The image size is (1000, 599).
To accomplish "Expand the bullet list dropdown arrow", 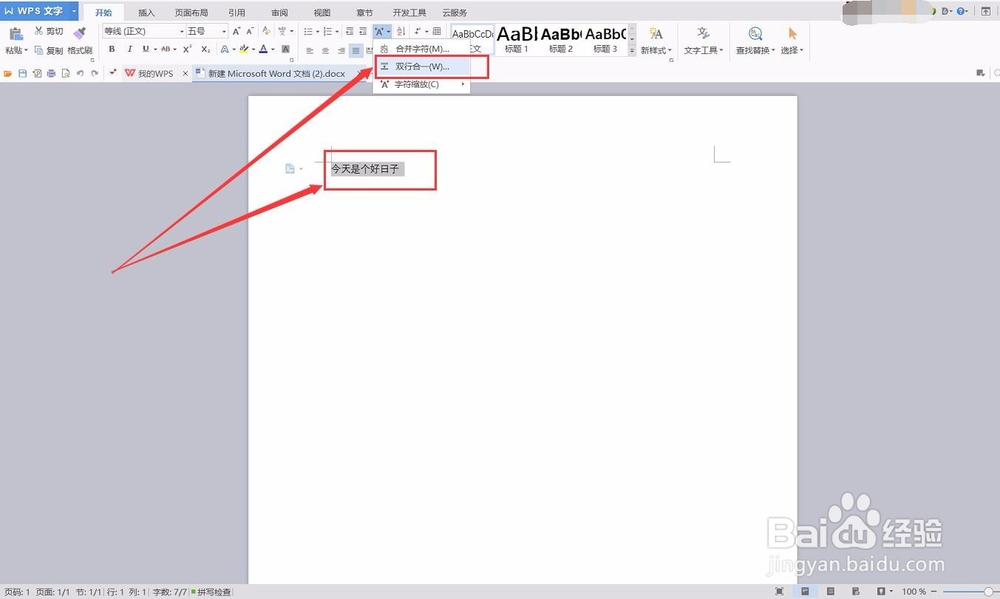I will [318, 31].
